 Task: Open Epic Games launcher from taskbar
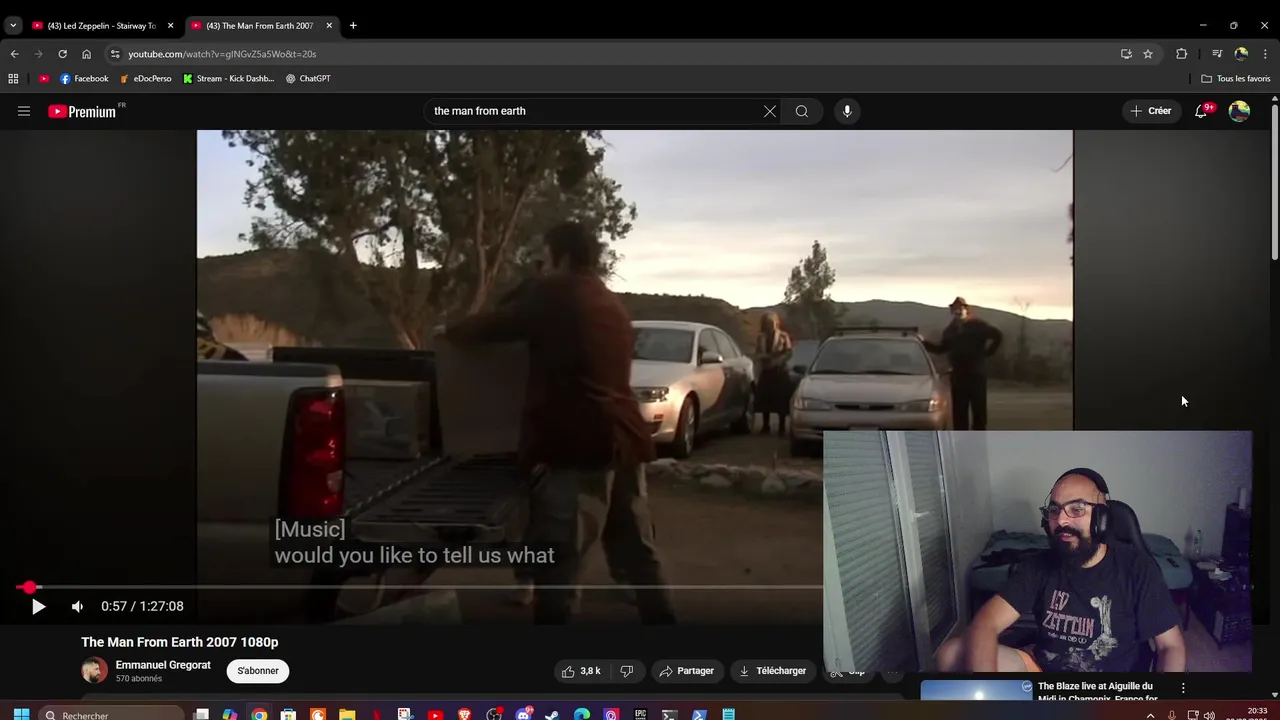tap(640, 714)
